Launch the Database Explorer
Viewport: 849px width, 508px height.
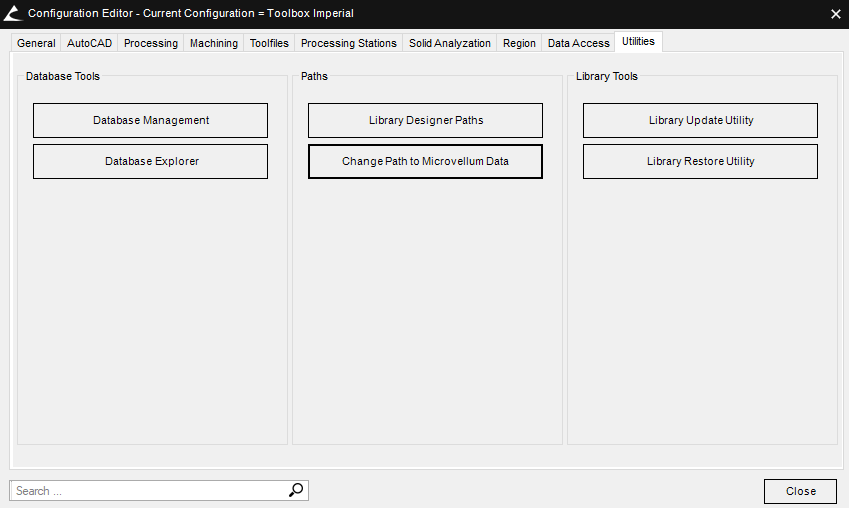pyautogui.click(x=150, y=161)
